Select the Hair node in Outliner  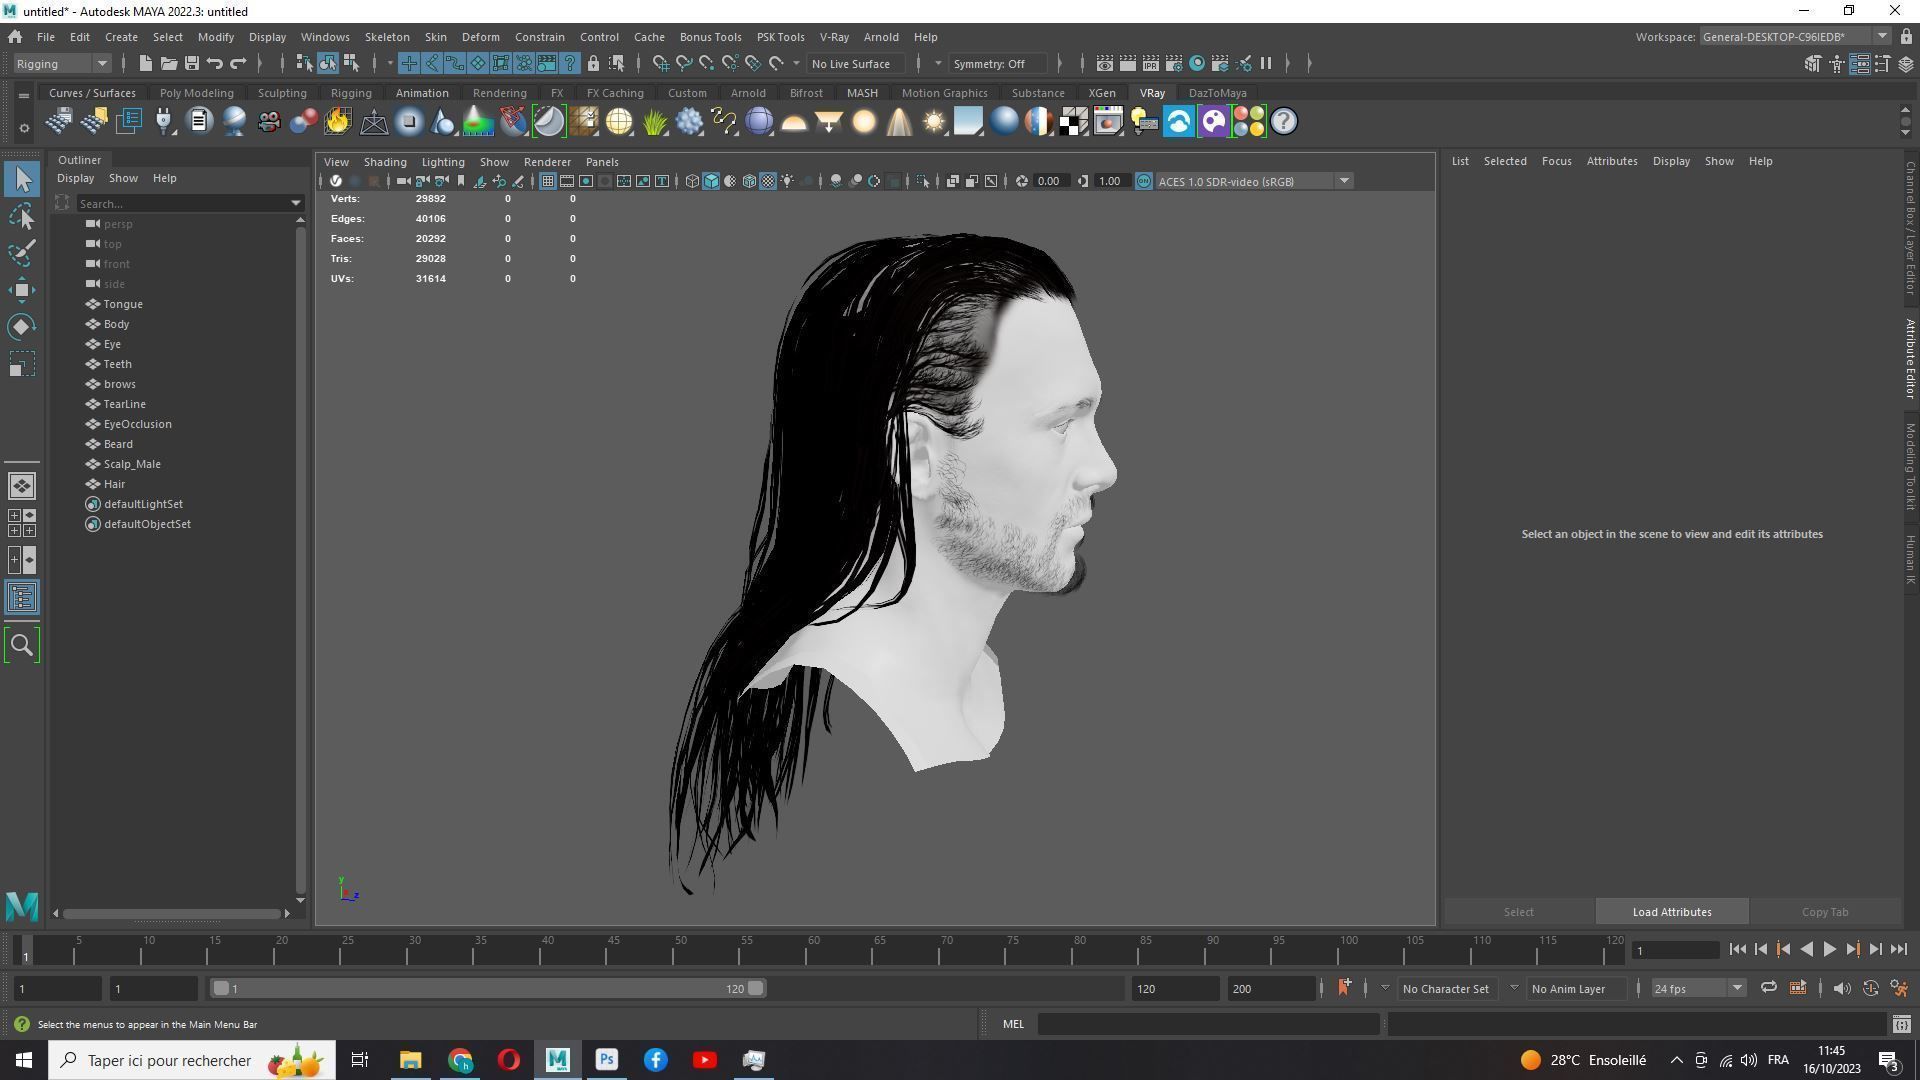click(114, 484)
